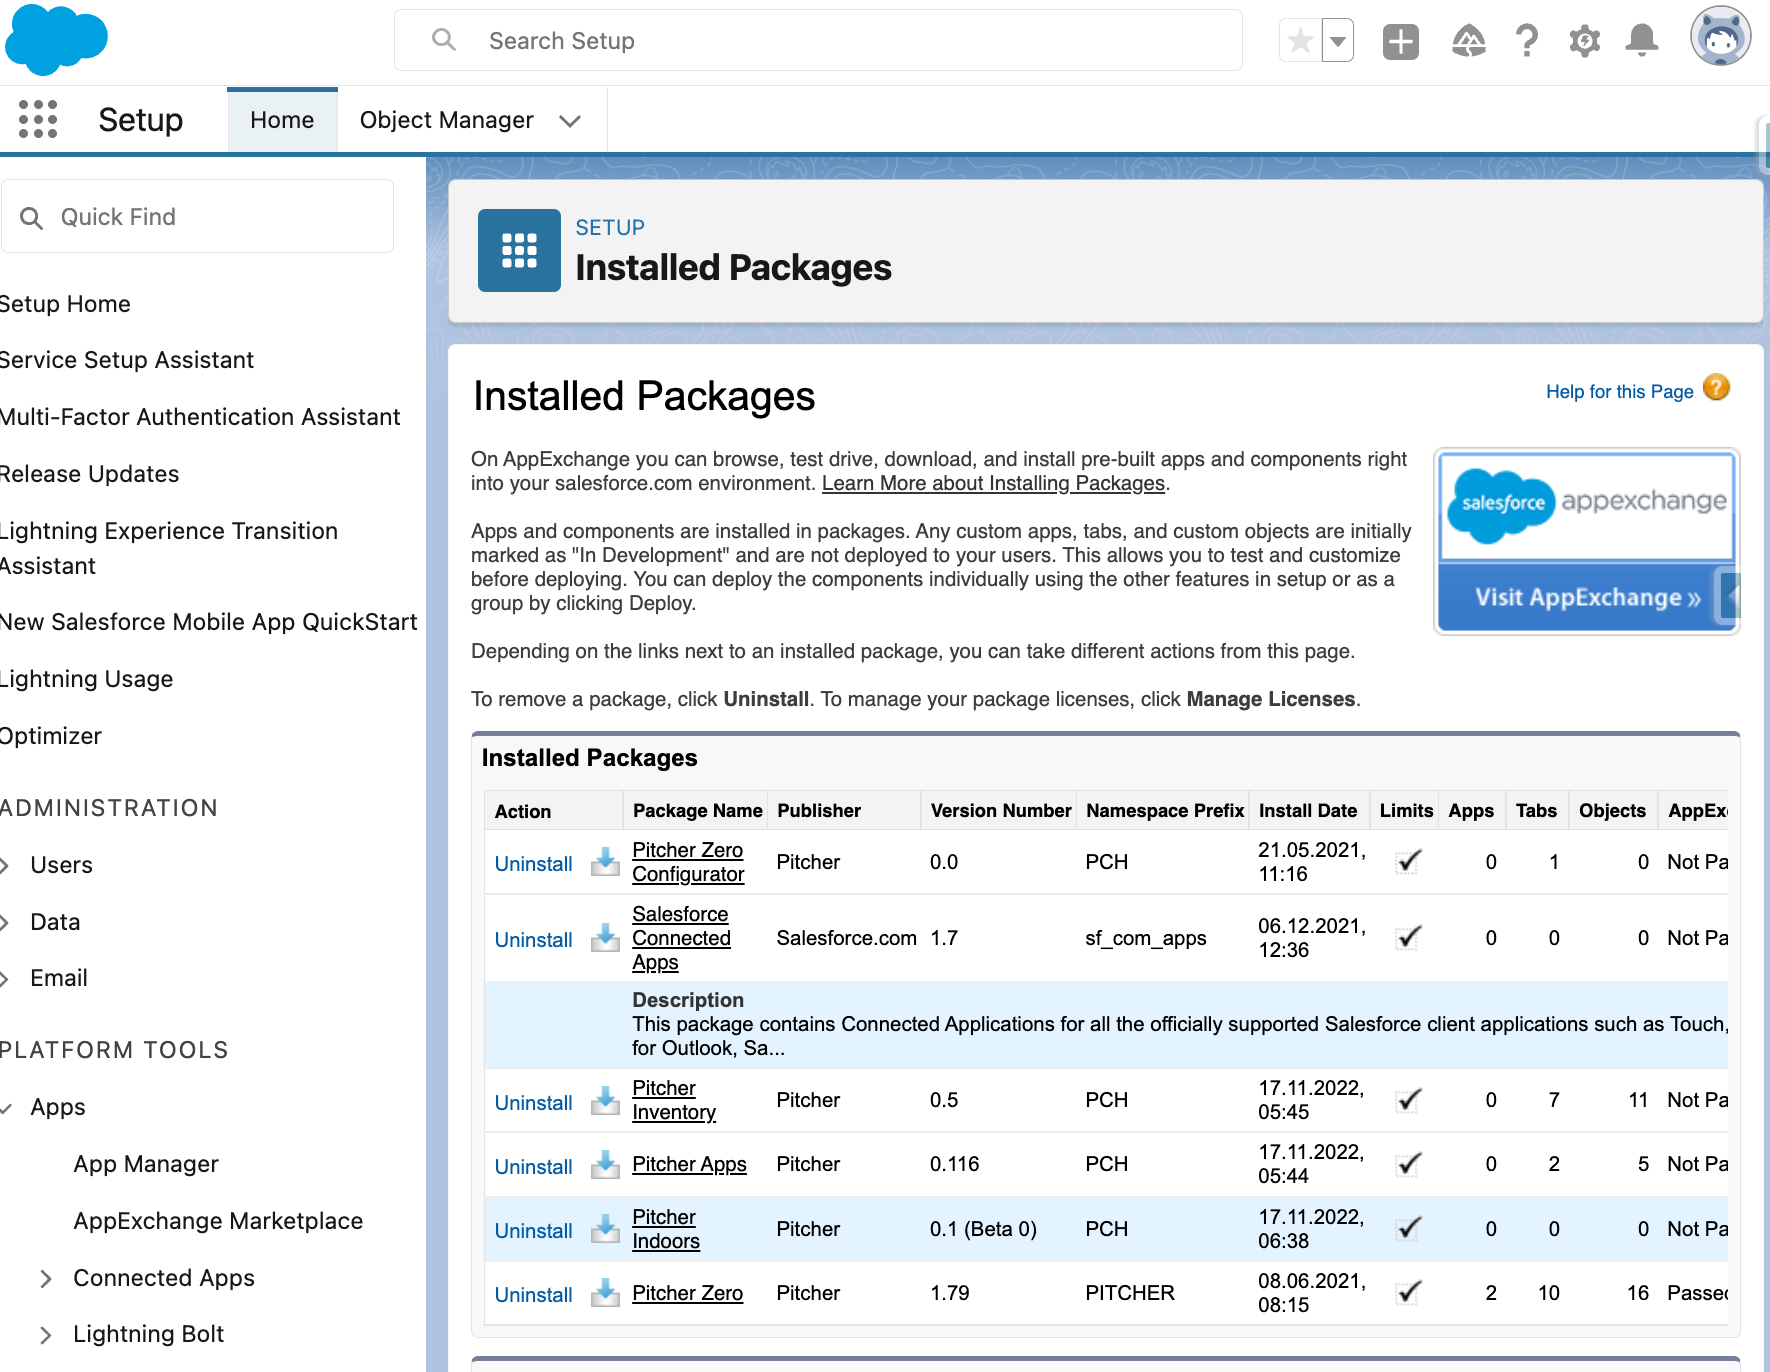Click download icon for Pitcher Zero Configurator

click(x=605, y=861)
